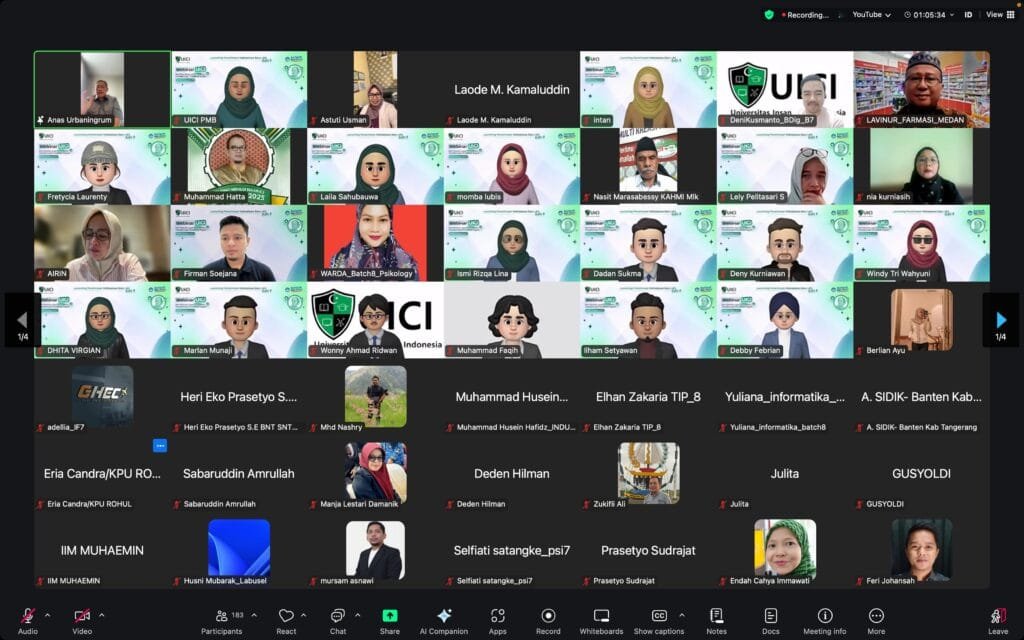Open Whiteboards from the meeting toolbar

coord(601,620)
